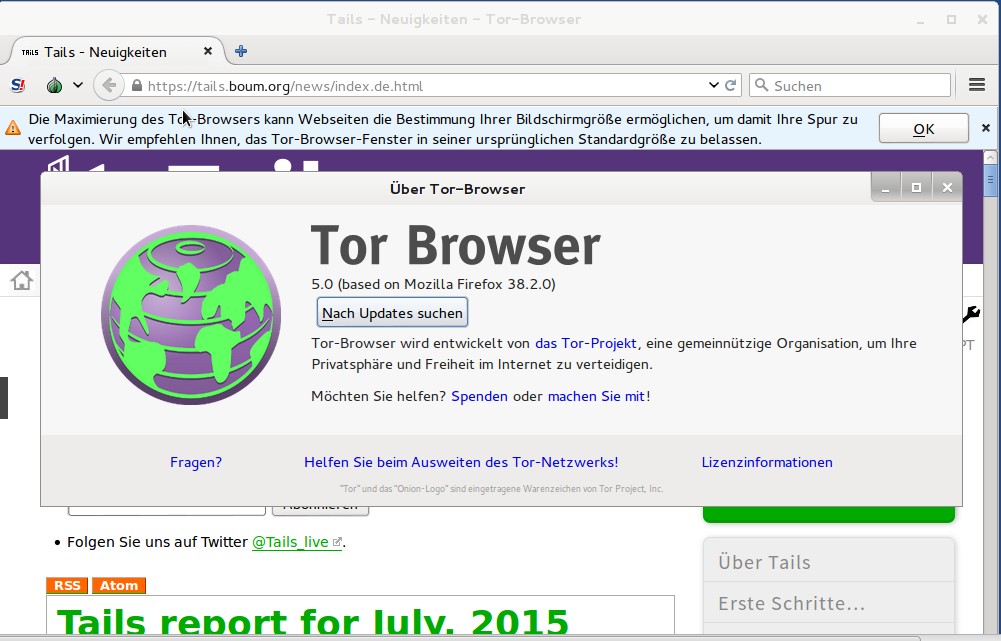
Task: Click the address bar URL text
Action: coord(285,86)
